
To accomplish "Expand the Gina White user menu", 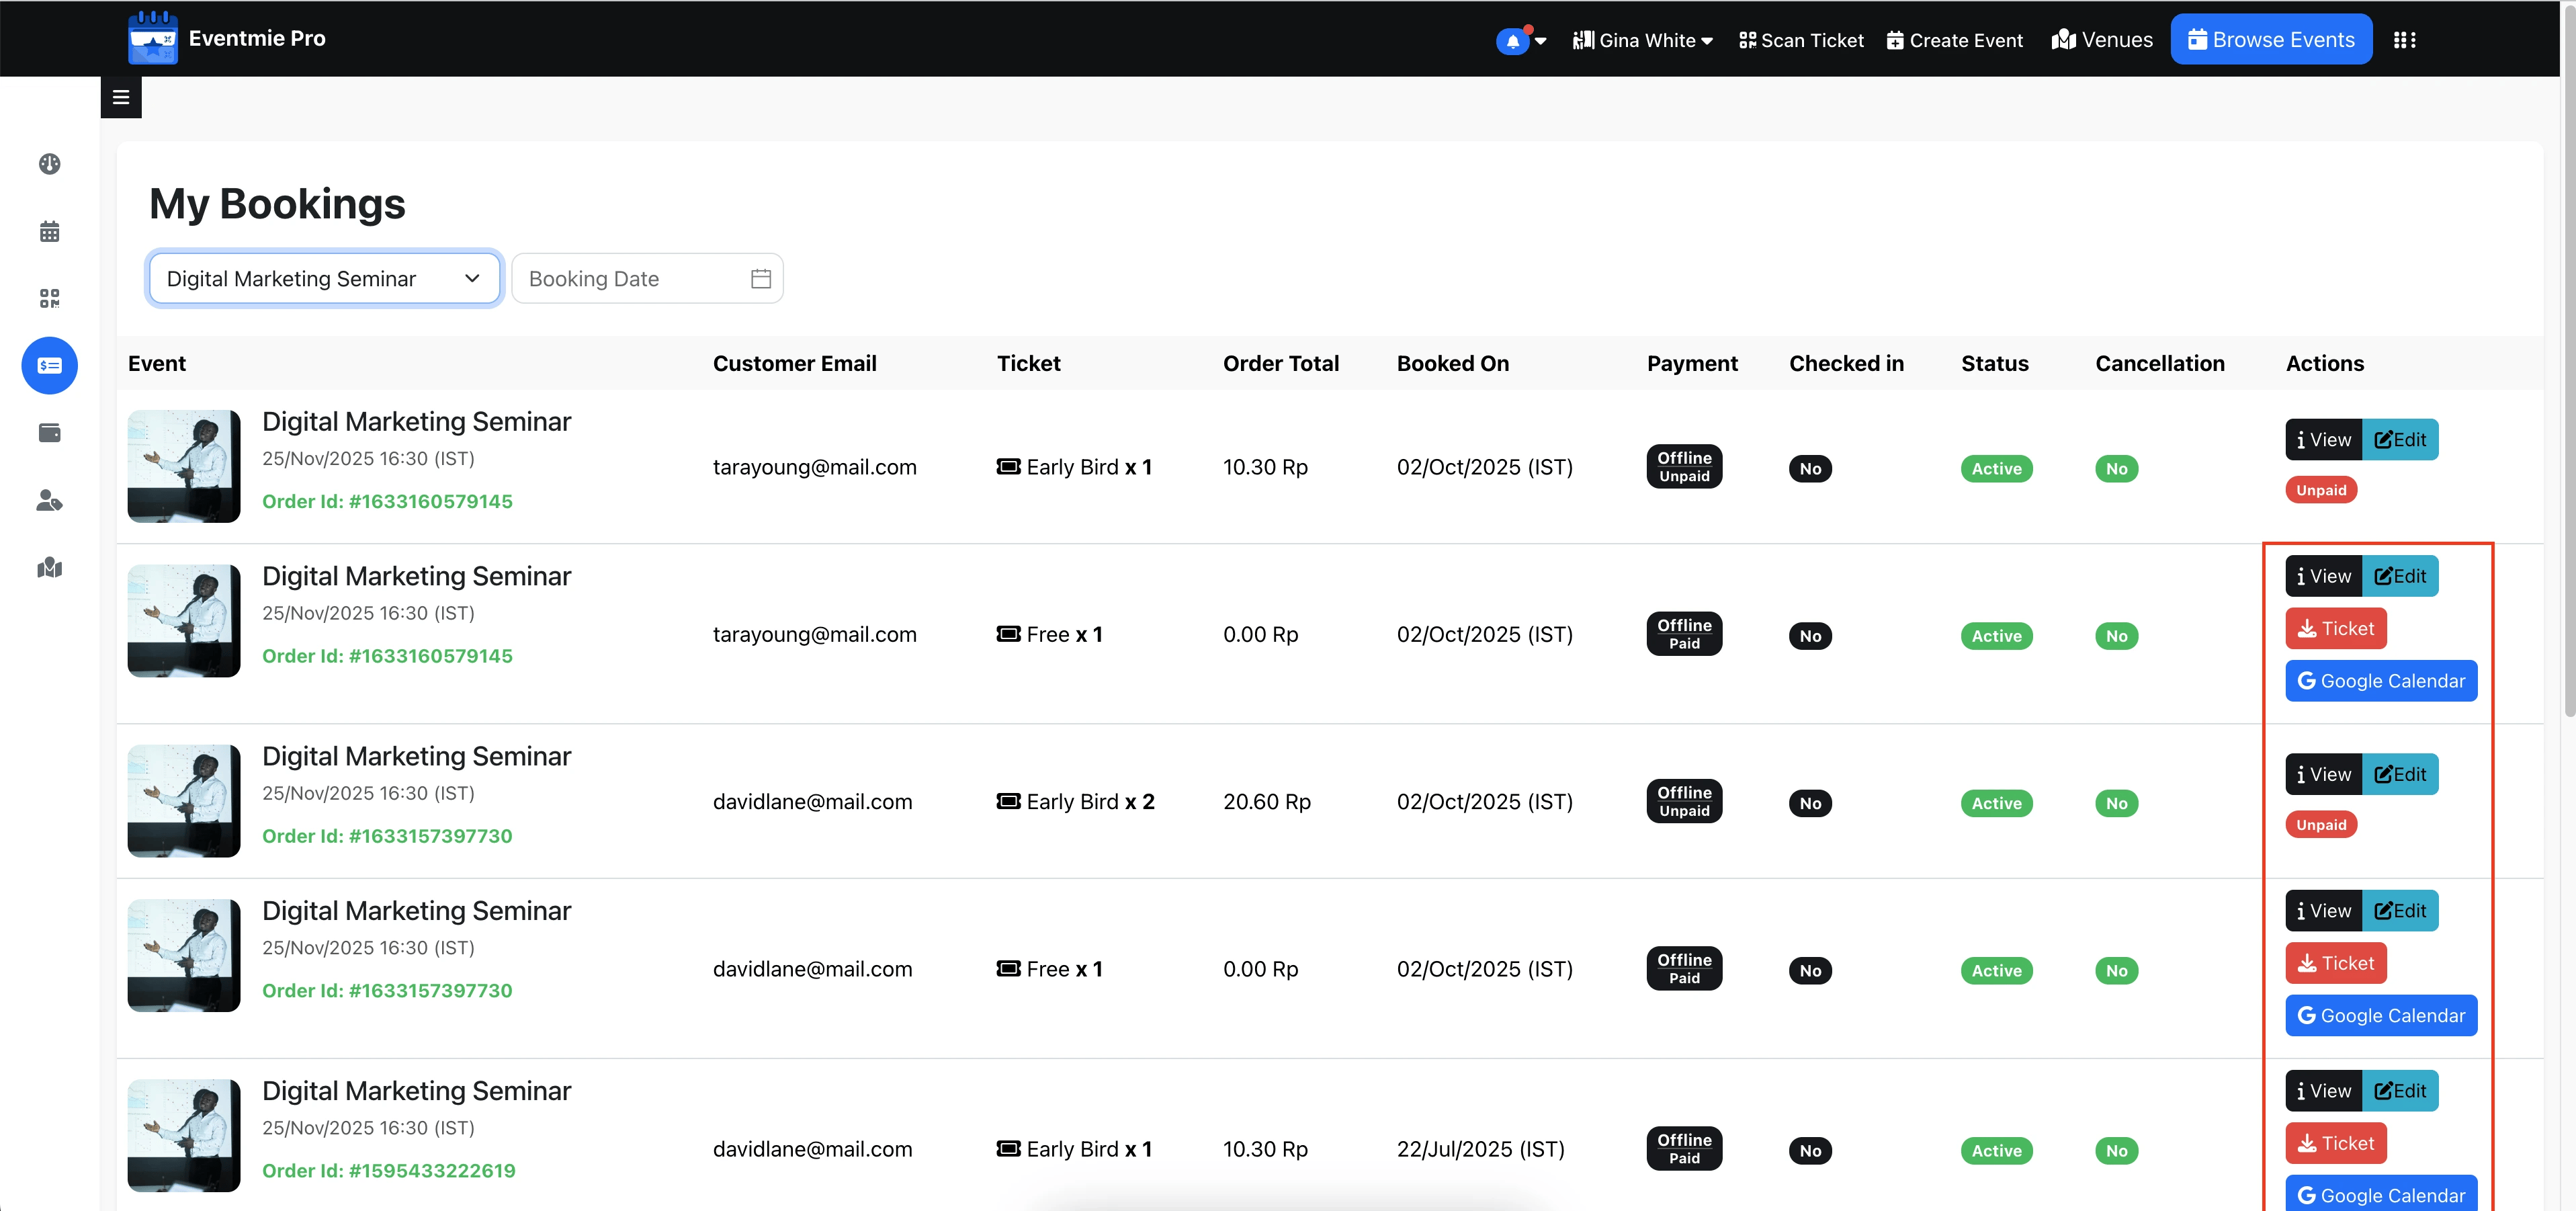I will [x=1642, y=40].
